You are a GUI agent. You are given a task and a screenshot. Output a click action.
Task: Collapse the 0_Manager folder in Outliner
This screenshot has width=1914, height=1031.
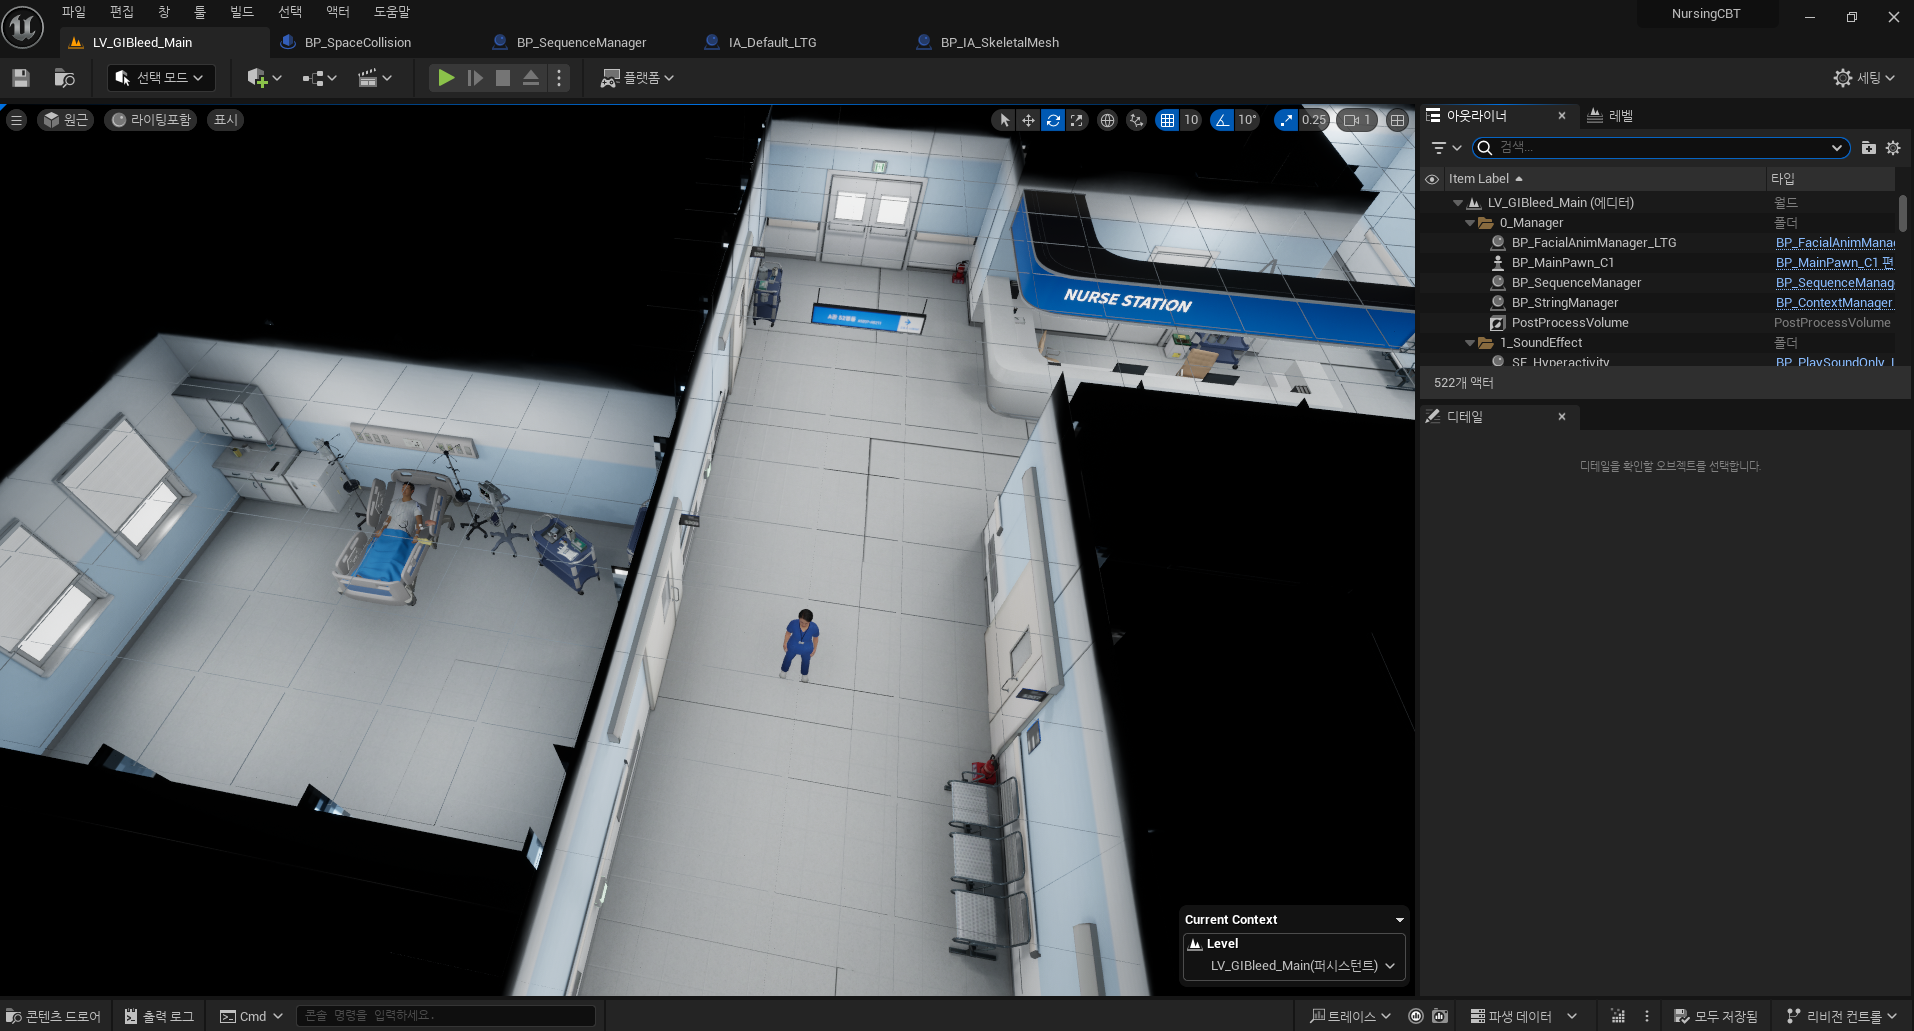(1470, 223)
